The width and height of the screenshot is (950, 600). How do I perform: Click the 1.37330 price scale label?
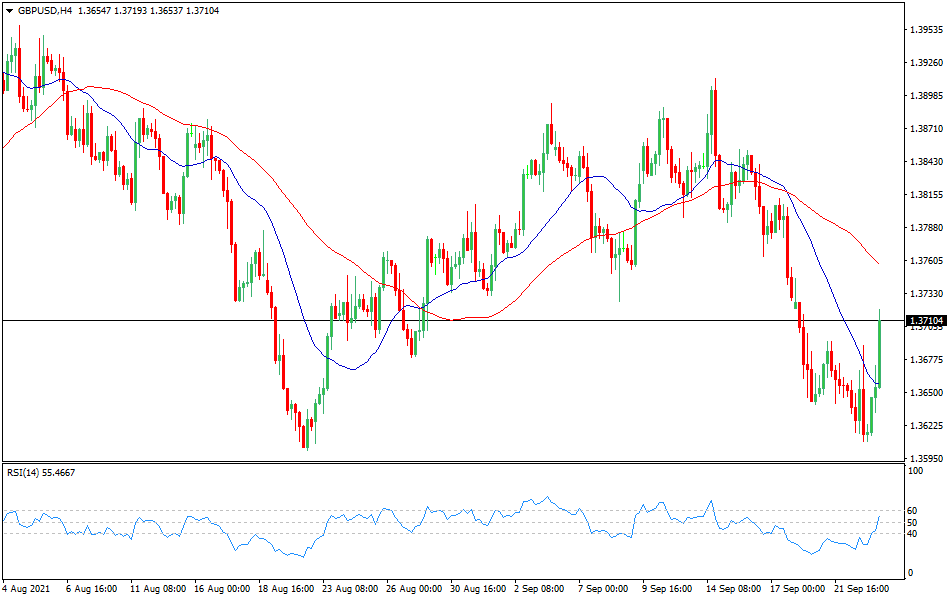click(926, 294)
